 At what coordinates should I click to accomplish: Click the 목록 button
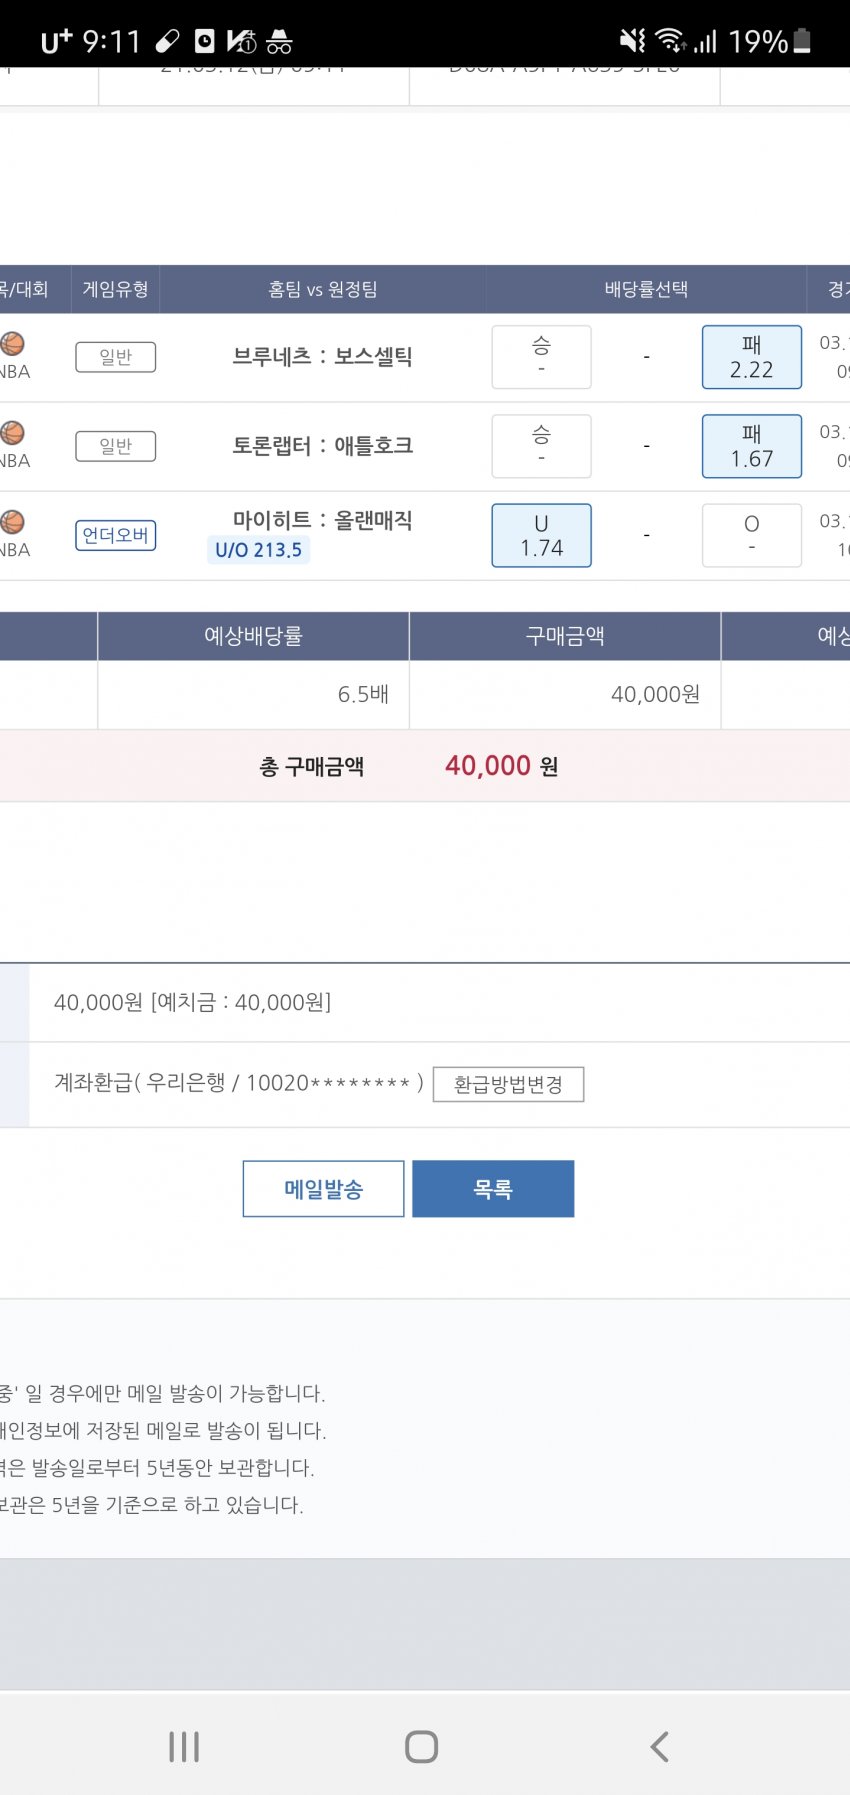coord(493,1189)
